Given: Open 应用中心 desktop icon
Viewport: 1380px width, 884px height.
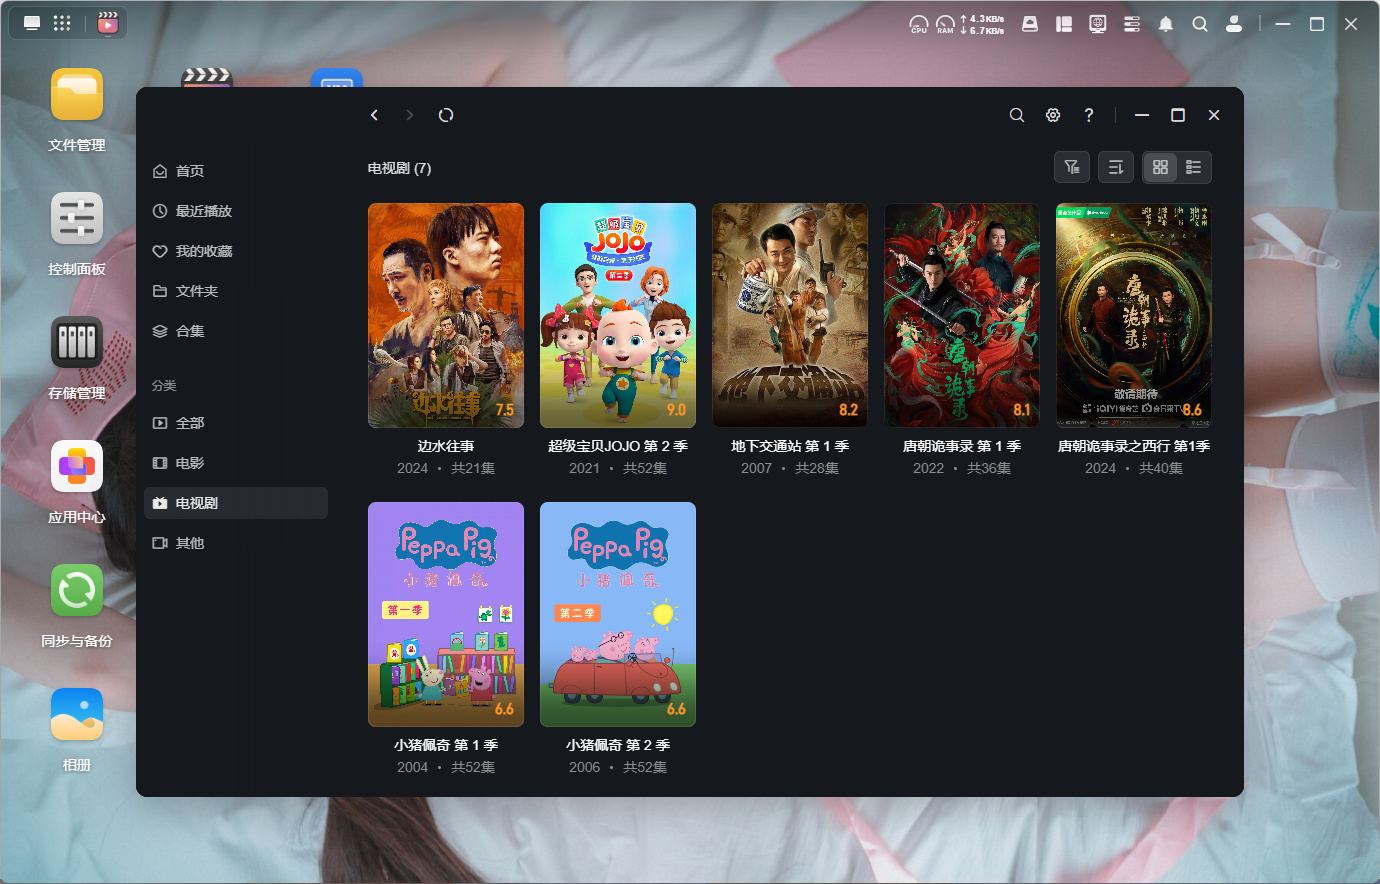Looking at the screenshot, I should 77,467.
